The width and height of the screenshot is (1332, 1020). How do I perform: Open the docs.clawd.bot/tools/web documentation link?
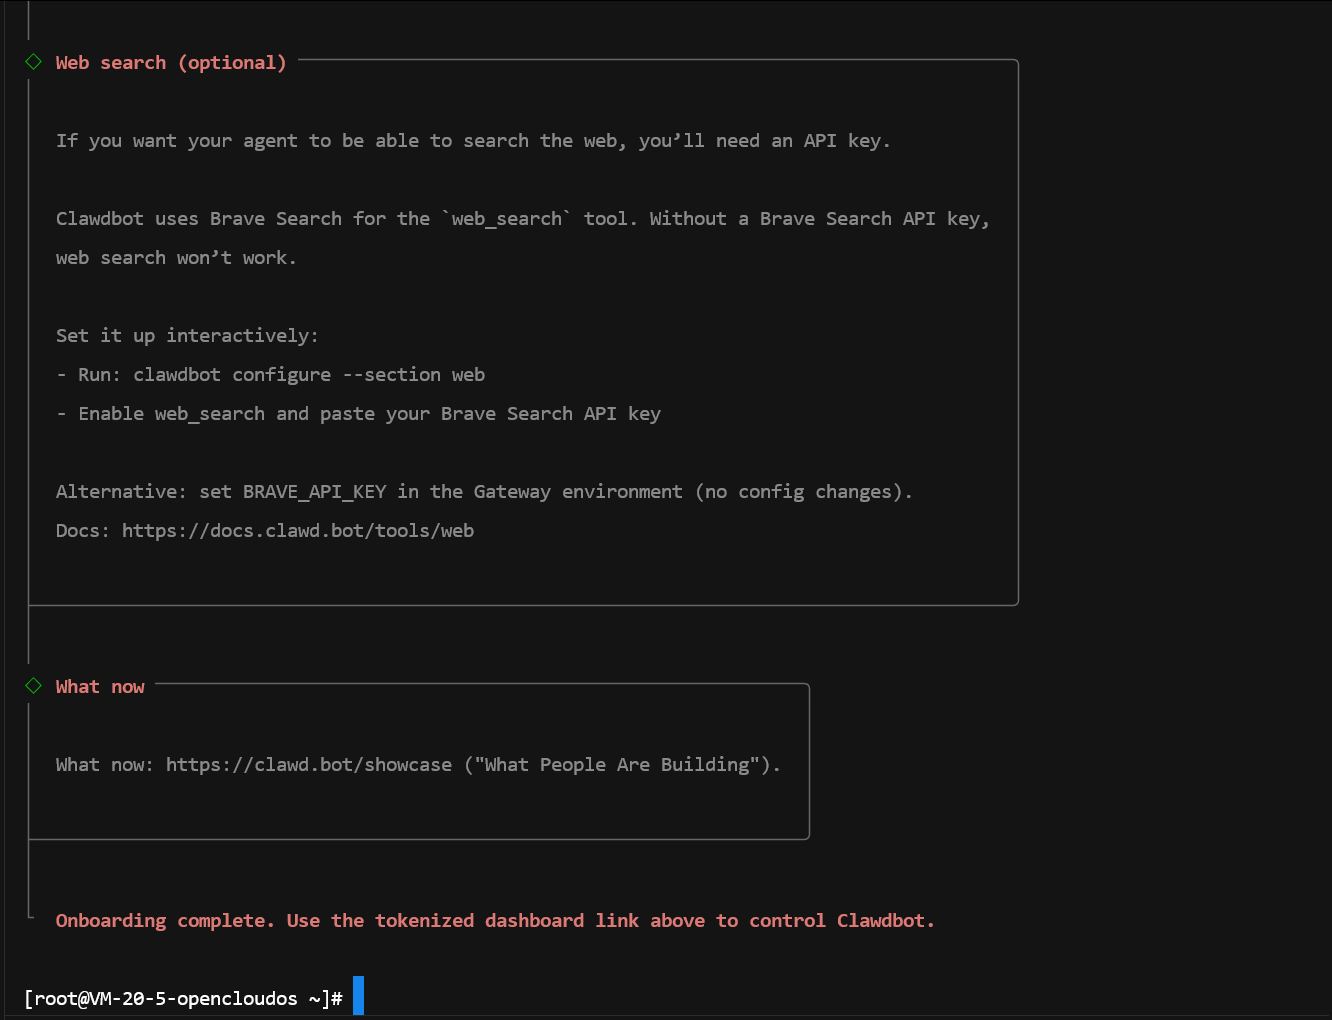pyautogui.click(x=297, y=531)
